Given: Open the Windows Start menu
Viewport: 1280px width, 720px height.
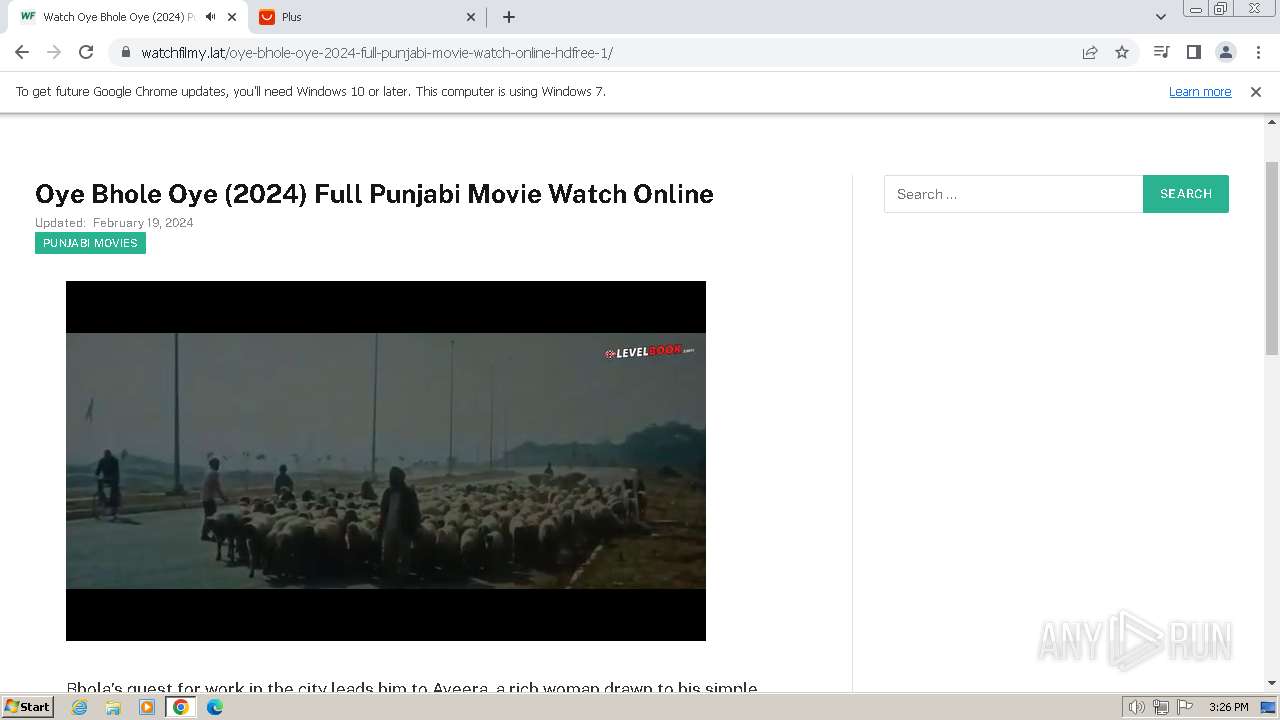Looking at the screenshot, I should click(27, 706).
